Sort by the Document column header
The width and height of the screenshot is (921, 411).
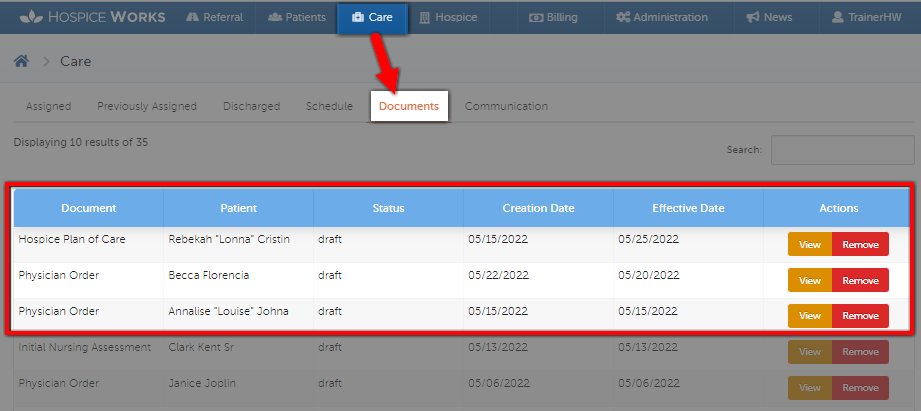click(89, 208)
